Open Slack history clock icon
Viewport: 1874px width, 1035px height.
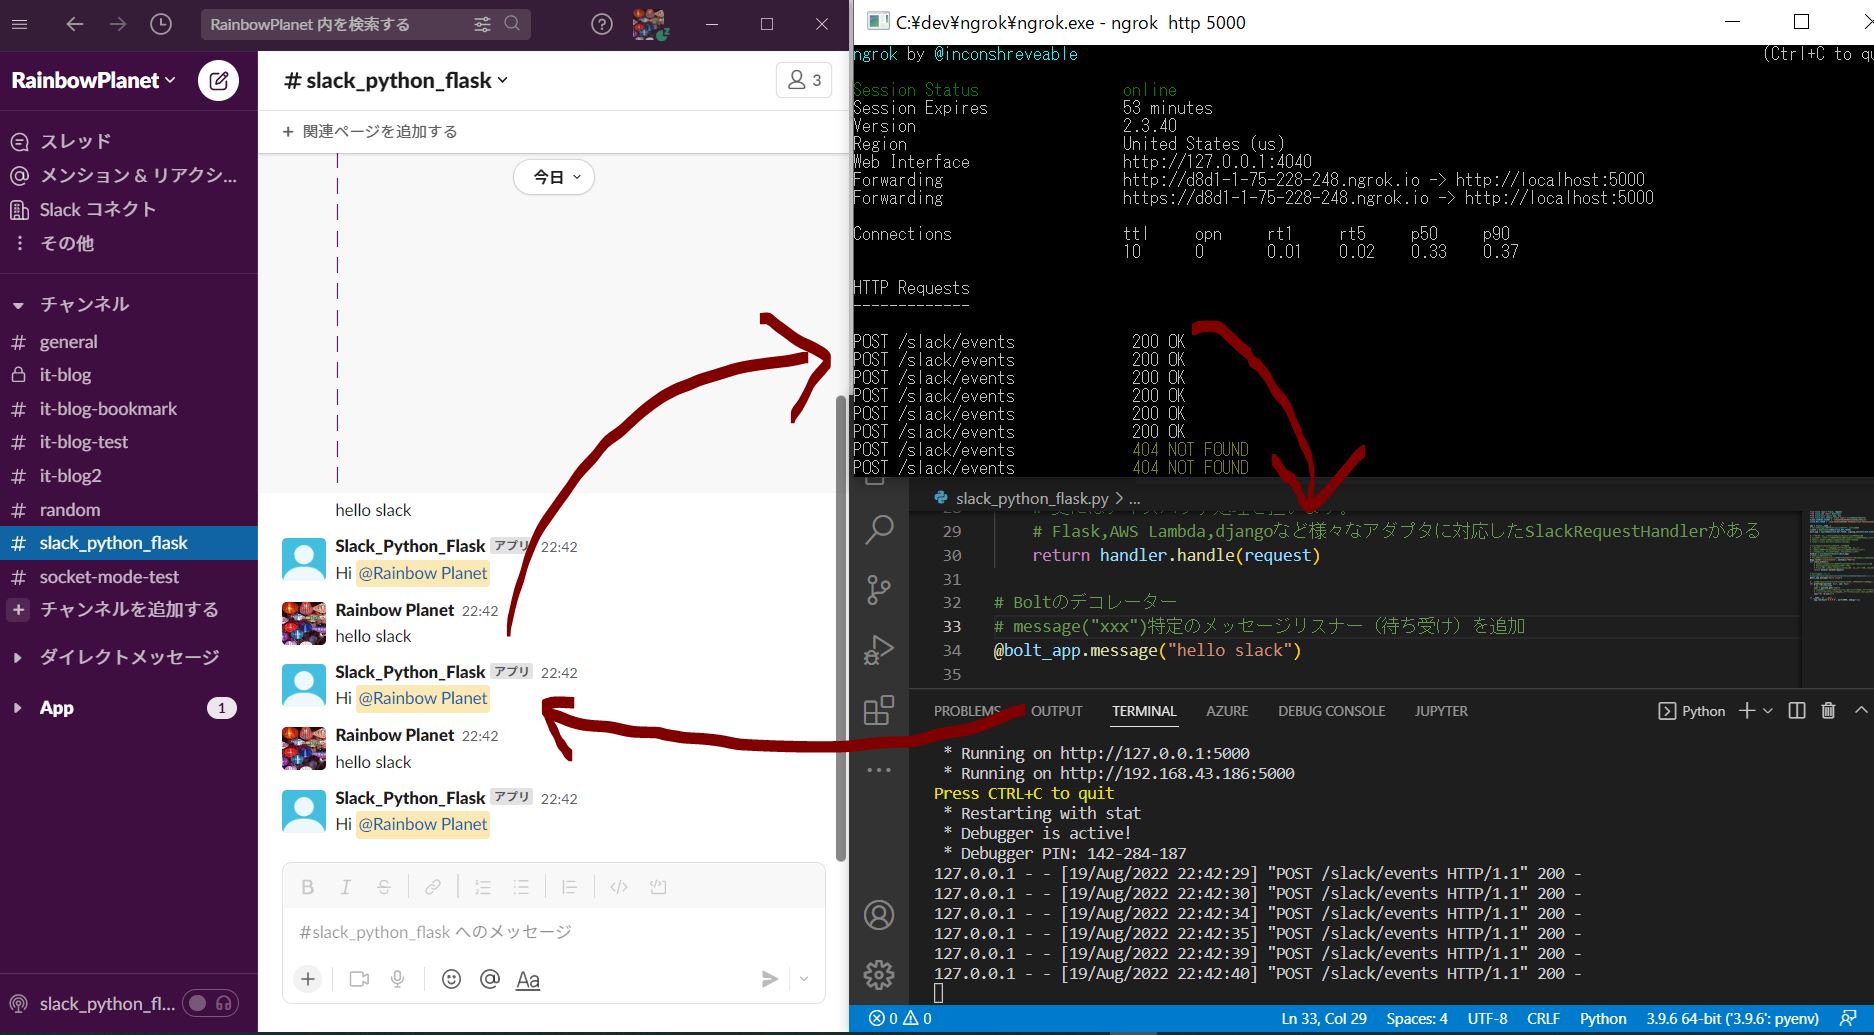pos(161,24)
